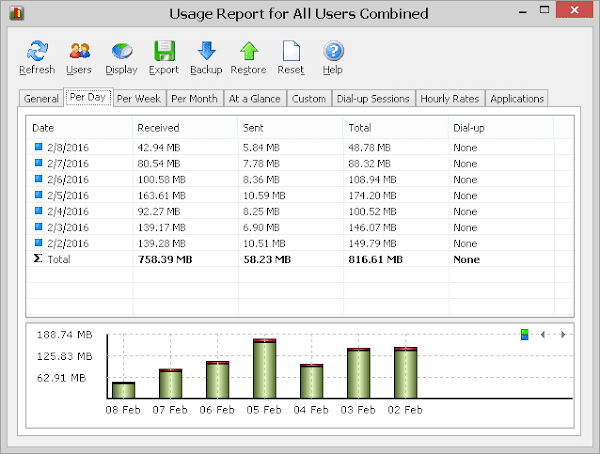
Task: Click the Sigma icon in Total row
Action: coord(38,258)
